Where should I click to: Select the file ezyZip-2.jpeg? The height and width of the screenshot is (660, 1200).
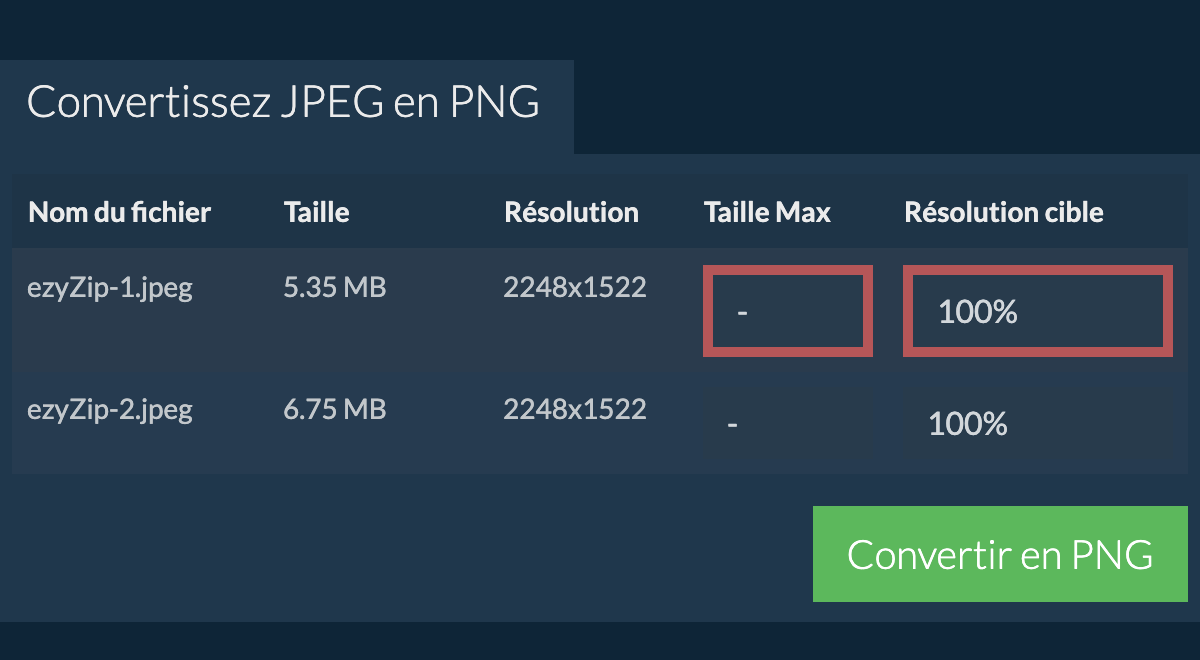(x=110, y=409)
